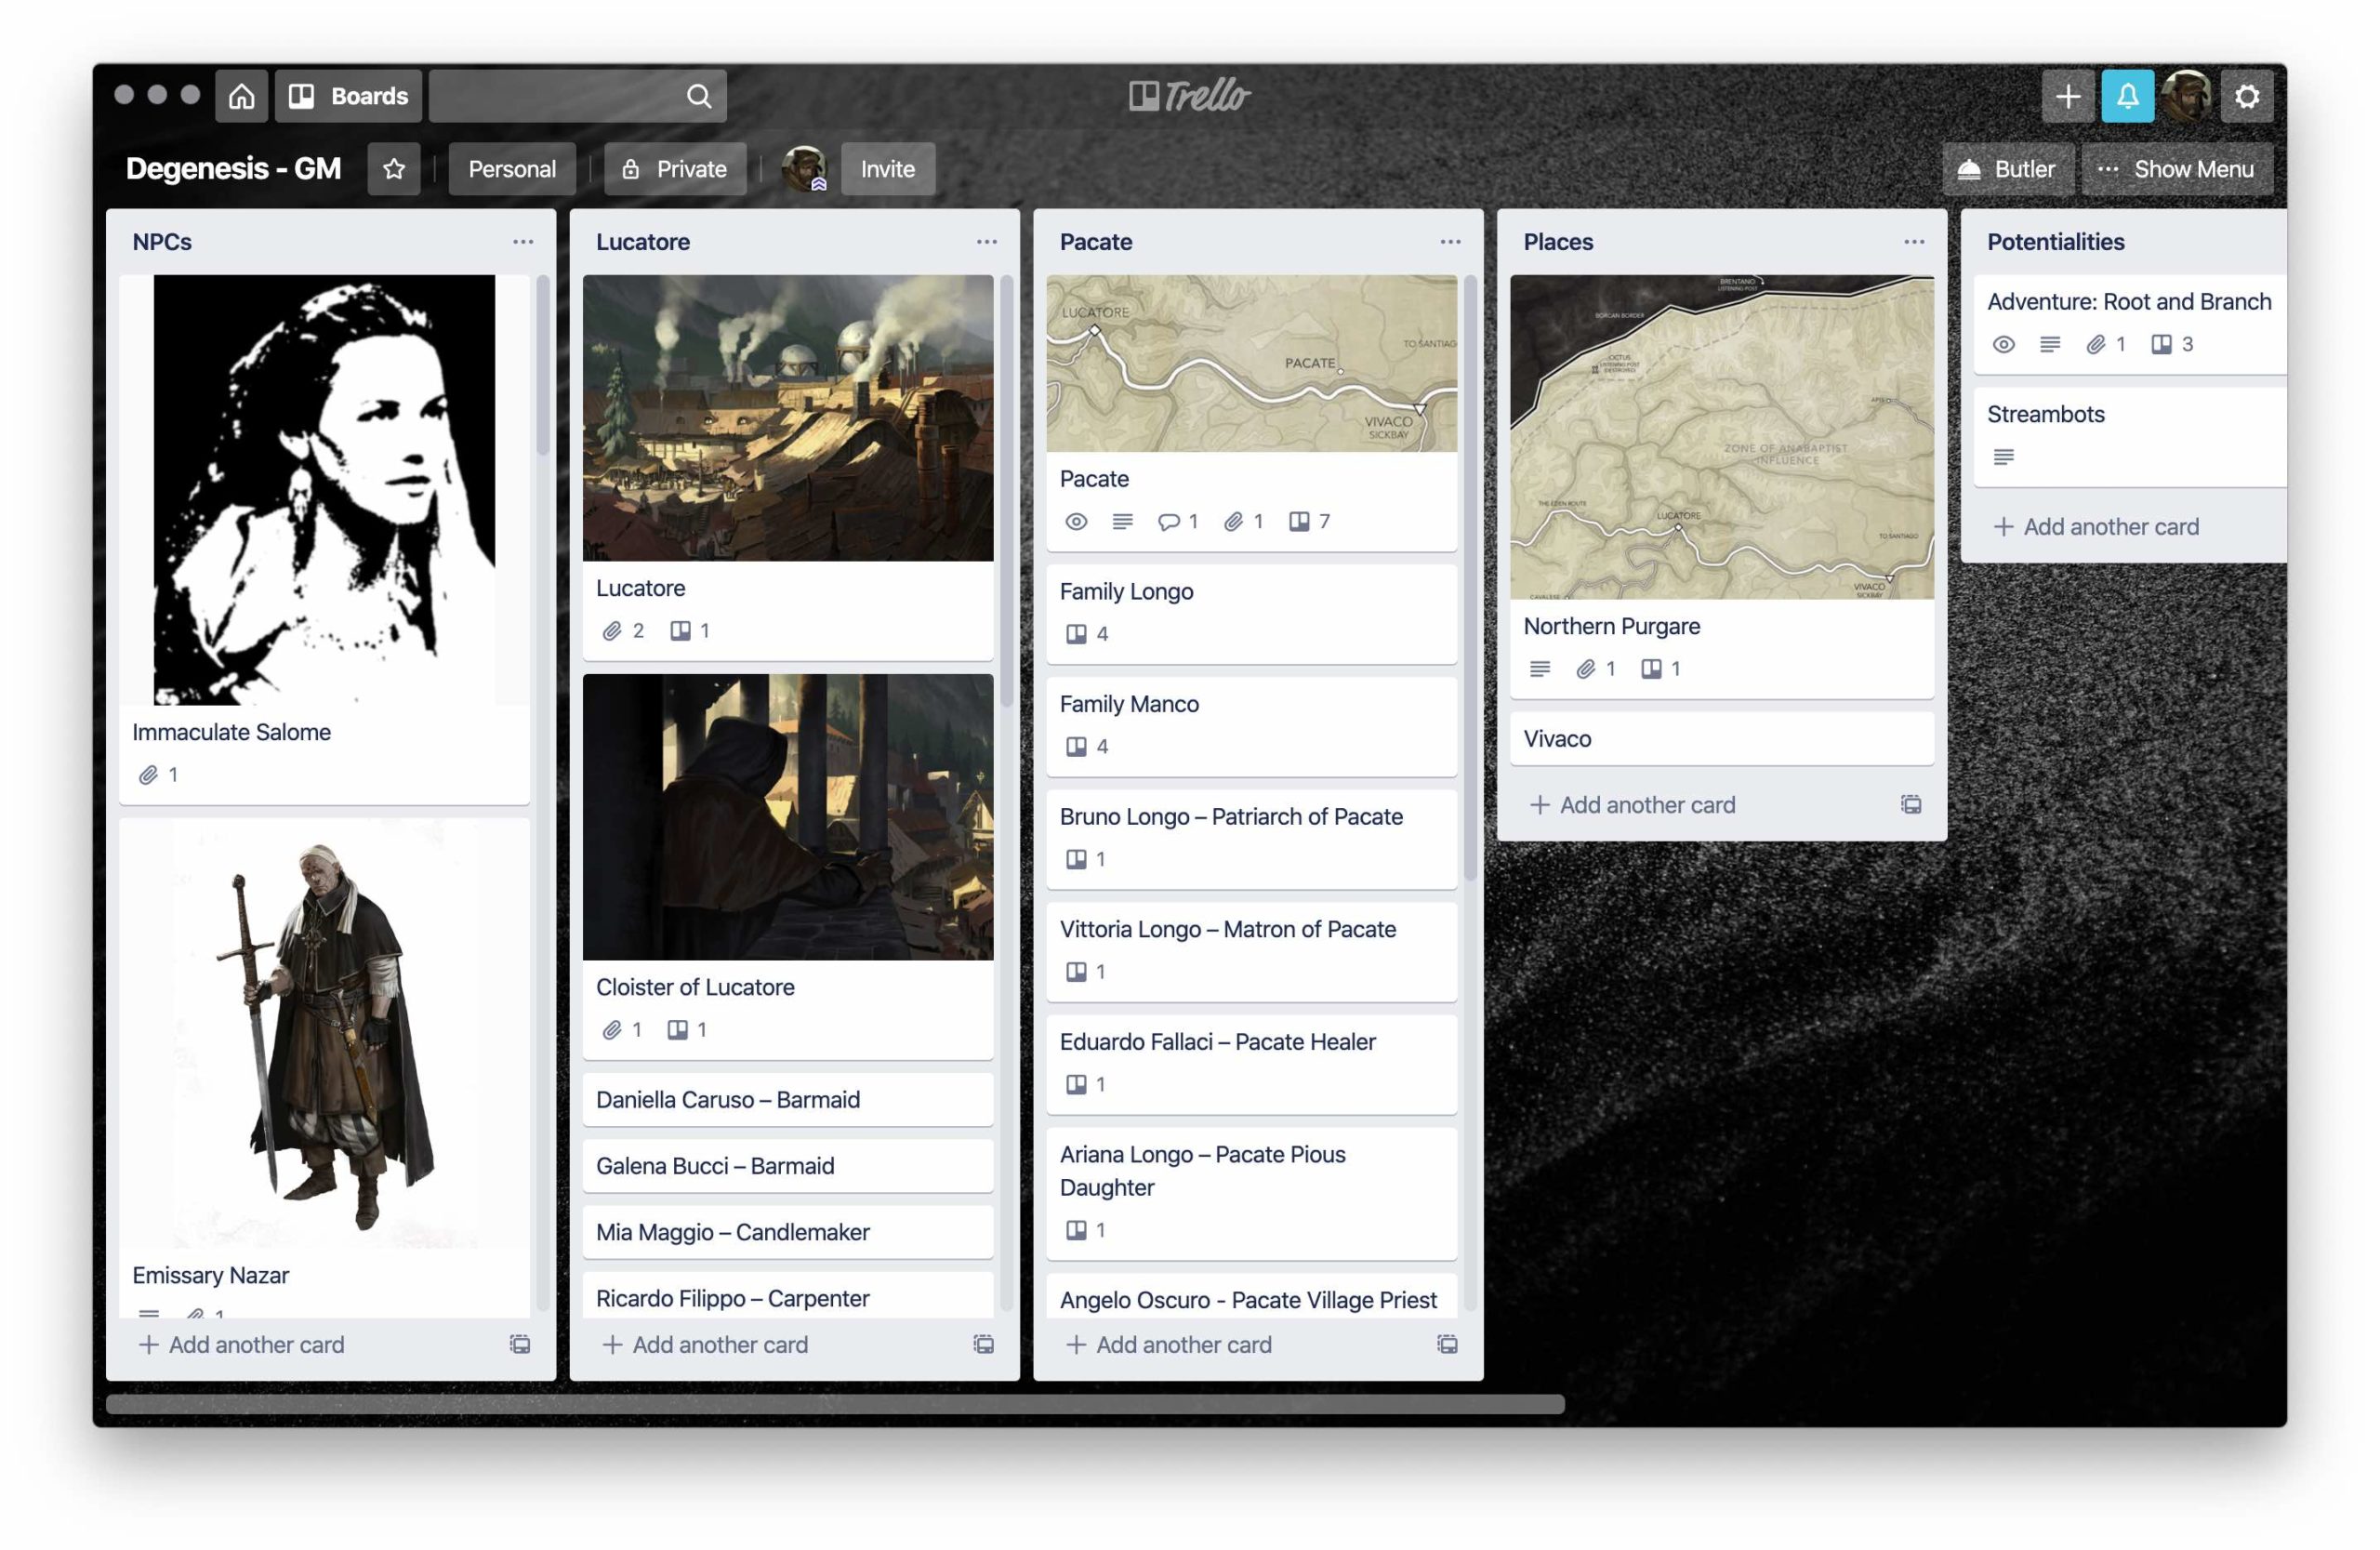Open Lucatore town cover thumbnail
Screen dimensions: 2380x1550
(x=788, y=418)
